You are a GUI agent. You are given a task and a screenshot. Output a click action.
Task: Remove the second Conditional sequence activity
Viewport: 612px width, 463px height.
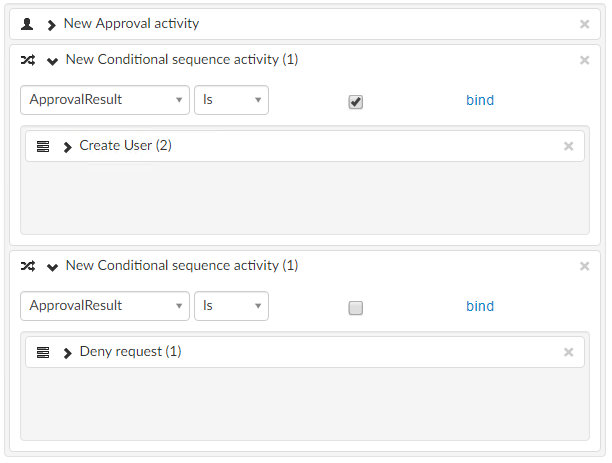(x=585, y=266)
